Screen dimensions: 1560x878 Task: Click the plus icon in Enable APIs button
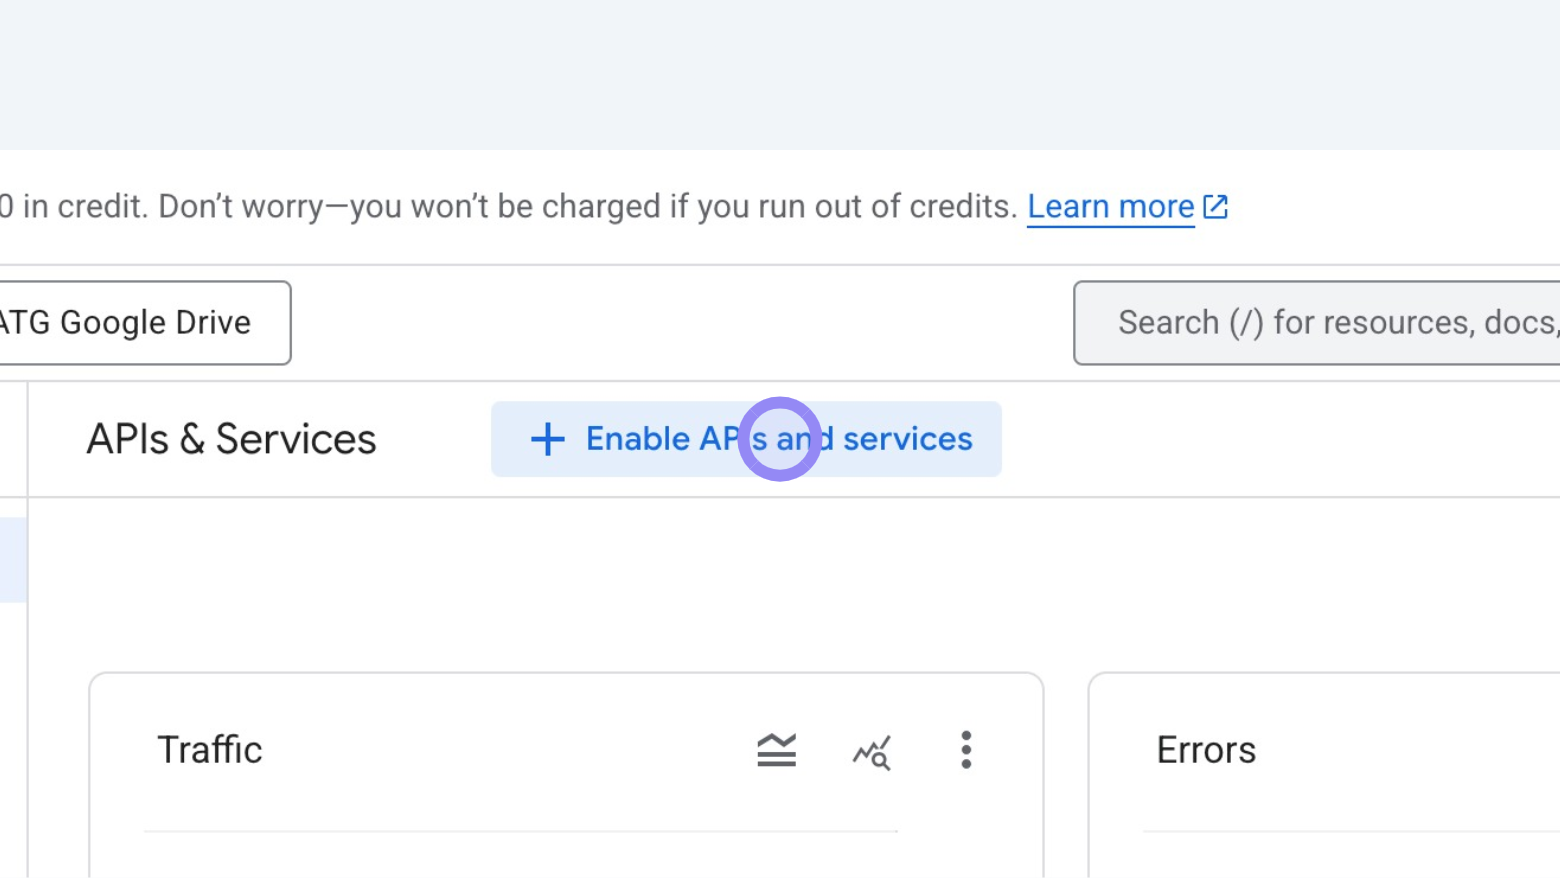pos(547,439)
